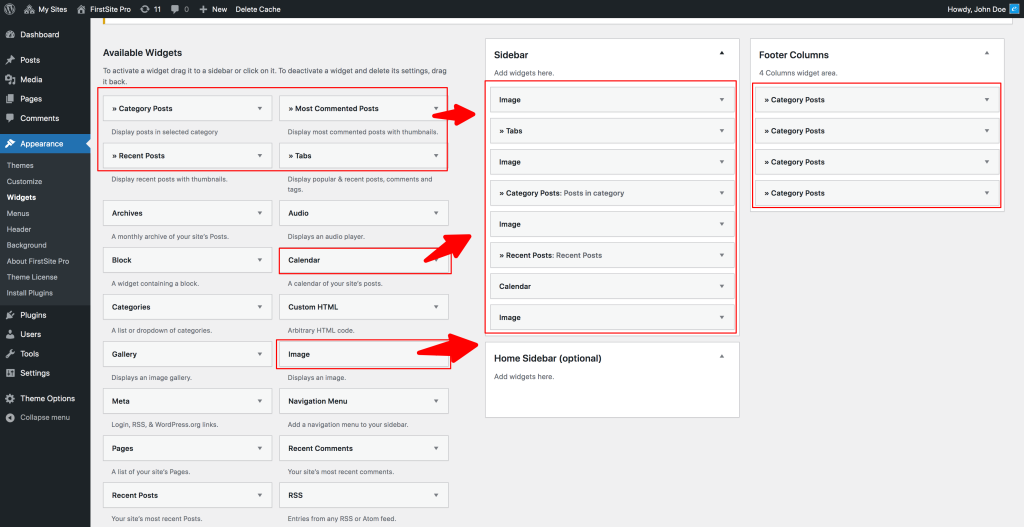The height and width of the screenshot is (527, 1024).
Task: Click the WordPress logo icon
Action: click(10, 9)
